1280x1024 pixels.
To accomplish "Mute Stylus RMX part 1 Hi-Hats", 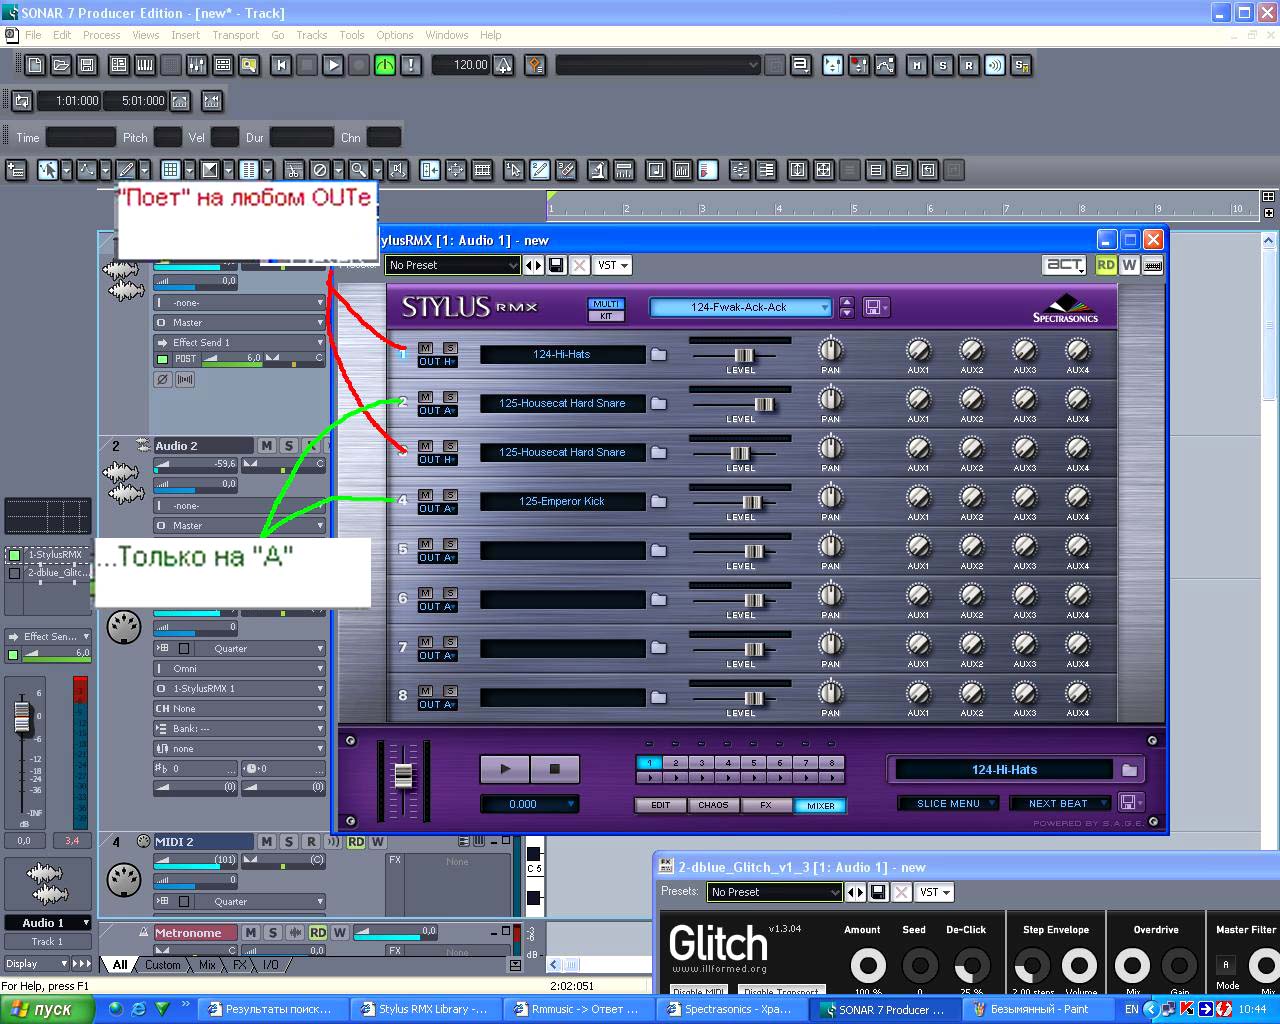I will (x=426, y=348).
